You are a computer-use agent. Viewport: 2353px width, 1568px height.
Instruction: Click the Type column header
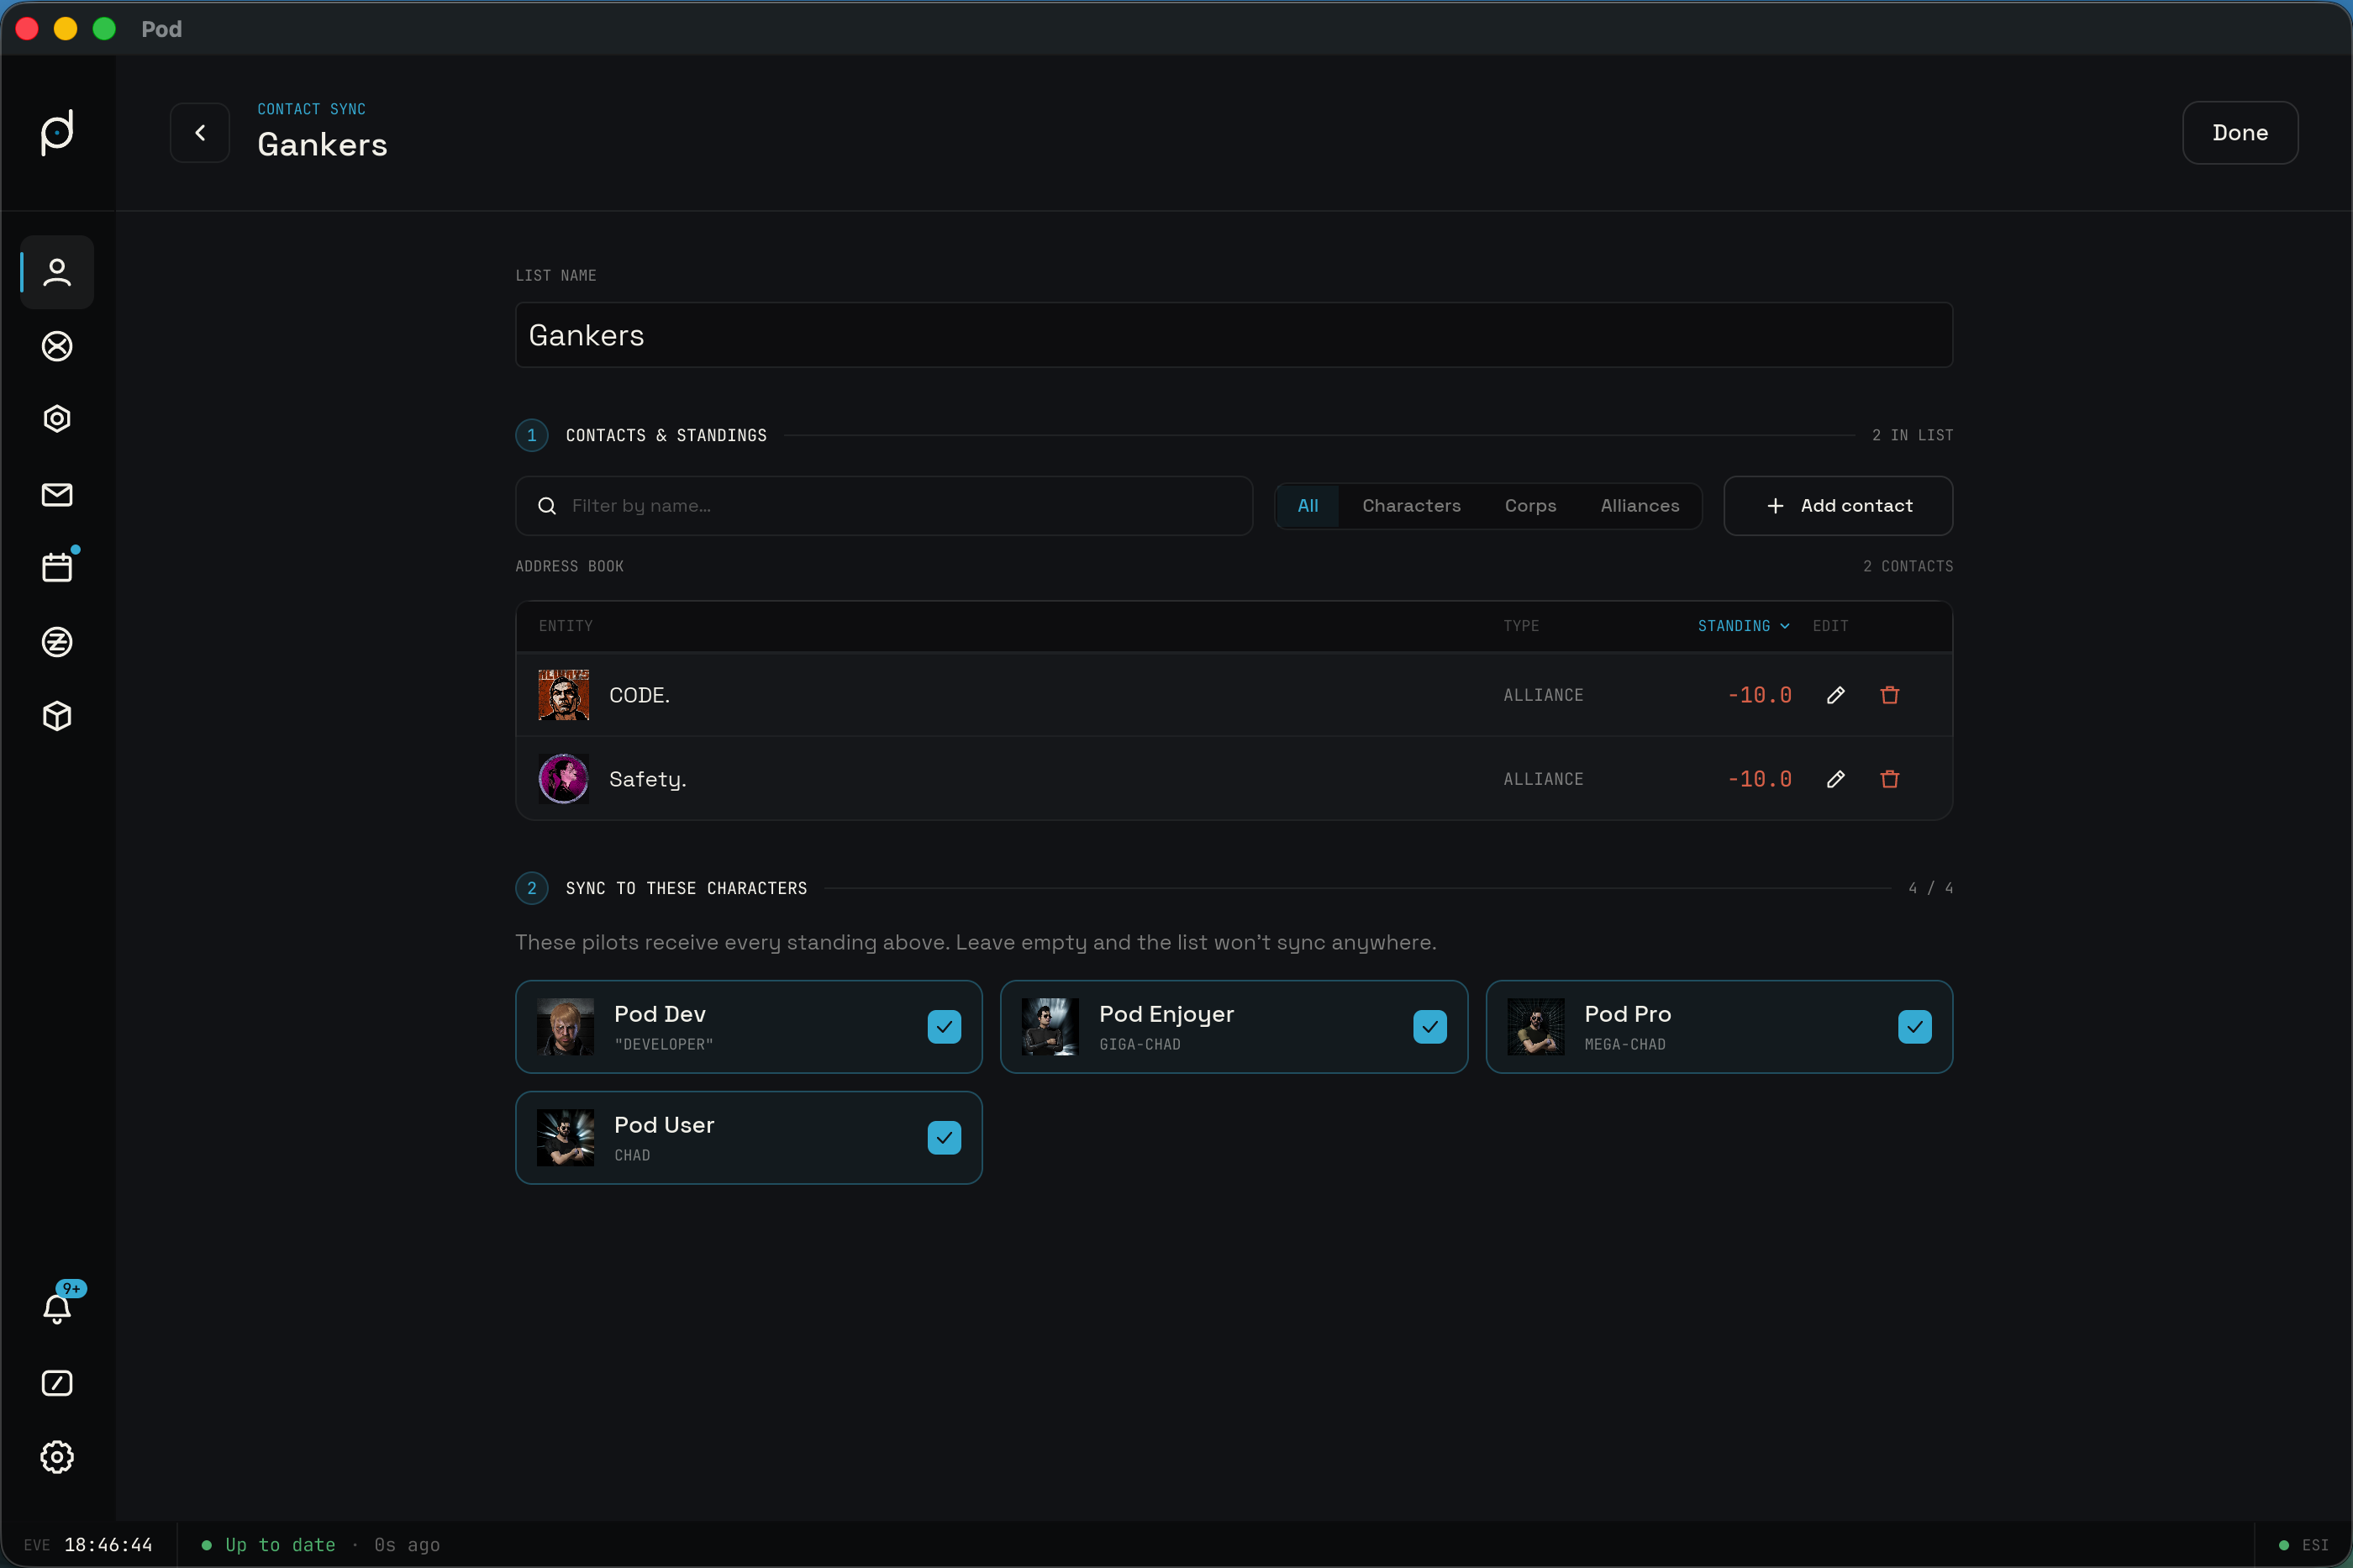tap(1521, 626)
